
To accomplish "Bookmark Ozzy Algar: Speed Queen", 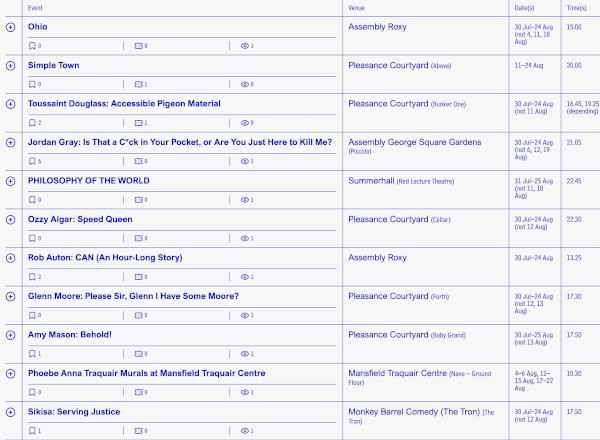I will point(33,238).
